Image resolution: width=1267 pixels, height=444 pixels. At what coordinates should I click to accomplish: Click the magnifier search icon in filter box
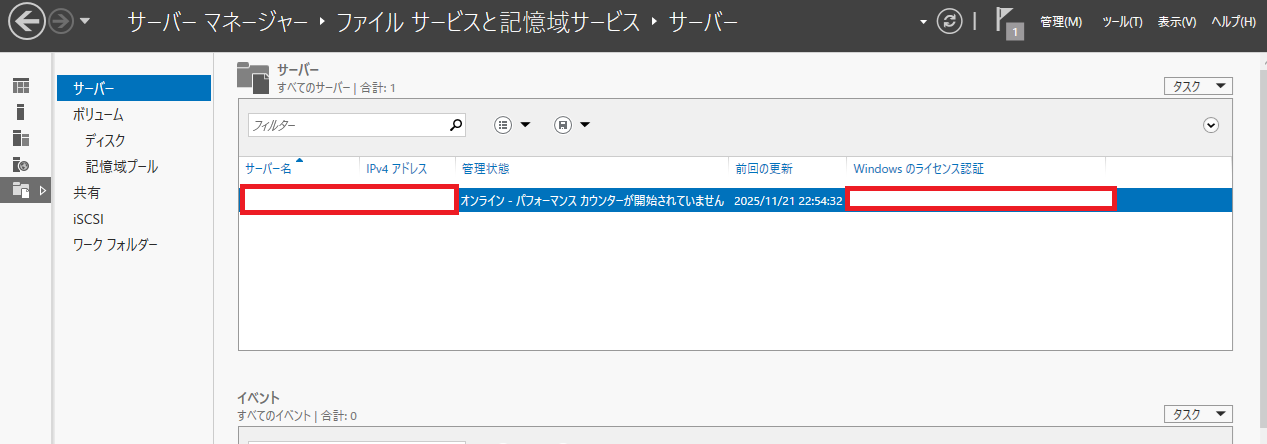[x=457, y=125]
